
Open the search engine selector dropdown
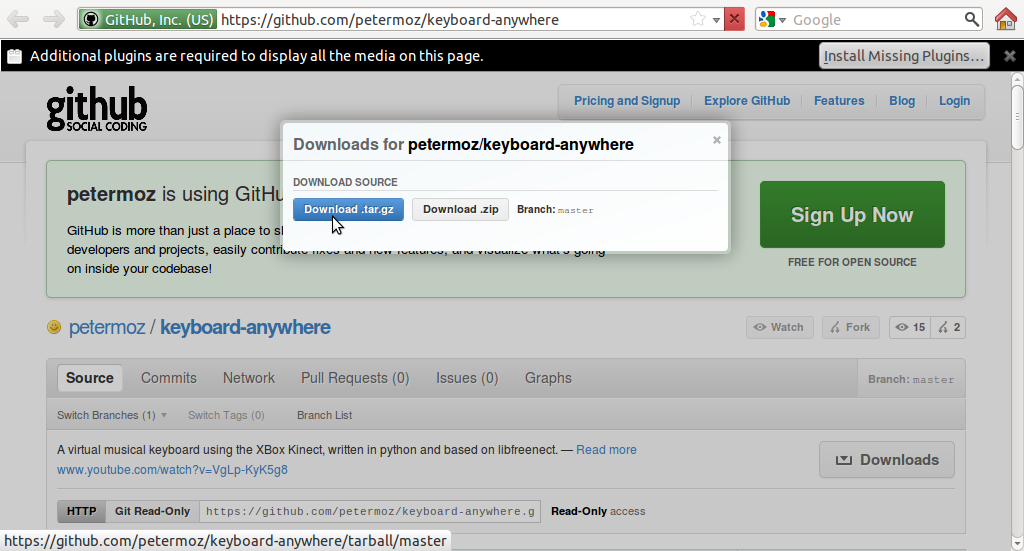773,20
